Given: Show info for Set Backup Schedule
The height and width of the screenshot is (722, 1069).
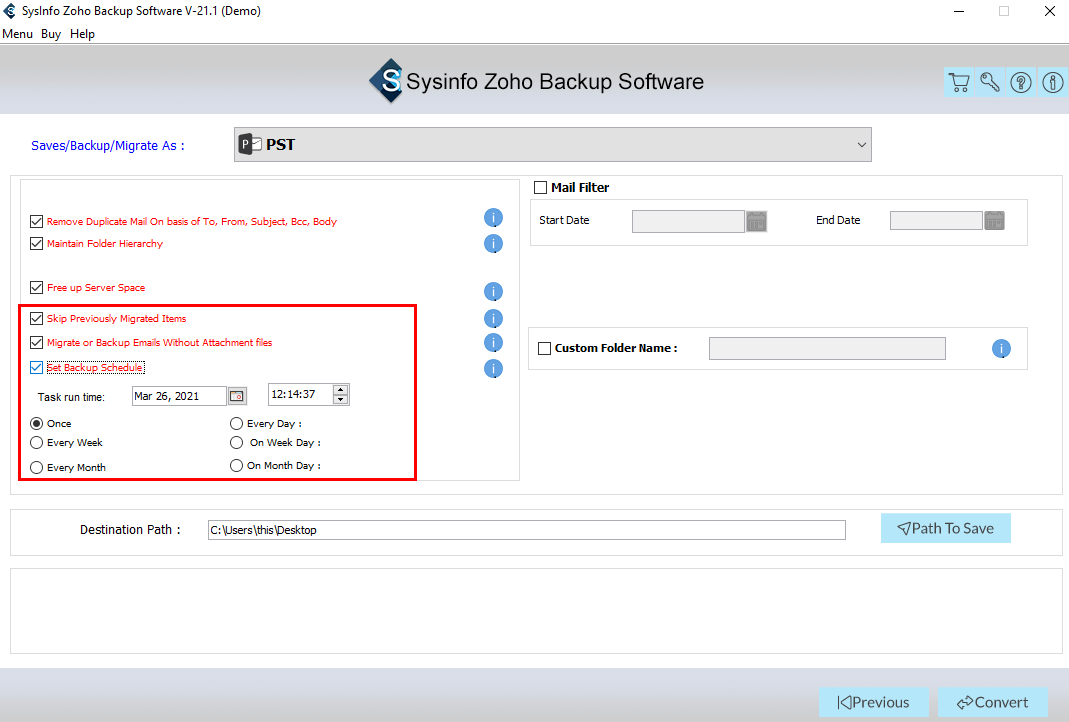Looking at the screenshot, I should pyautogui.click(x=494, y=369).
